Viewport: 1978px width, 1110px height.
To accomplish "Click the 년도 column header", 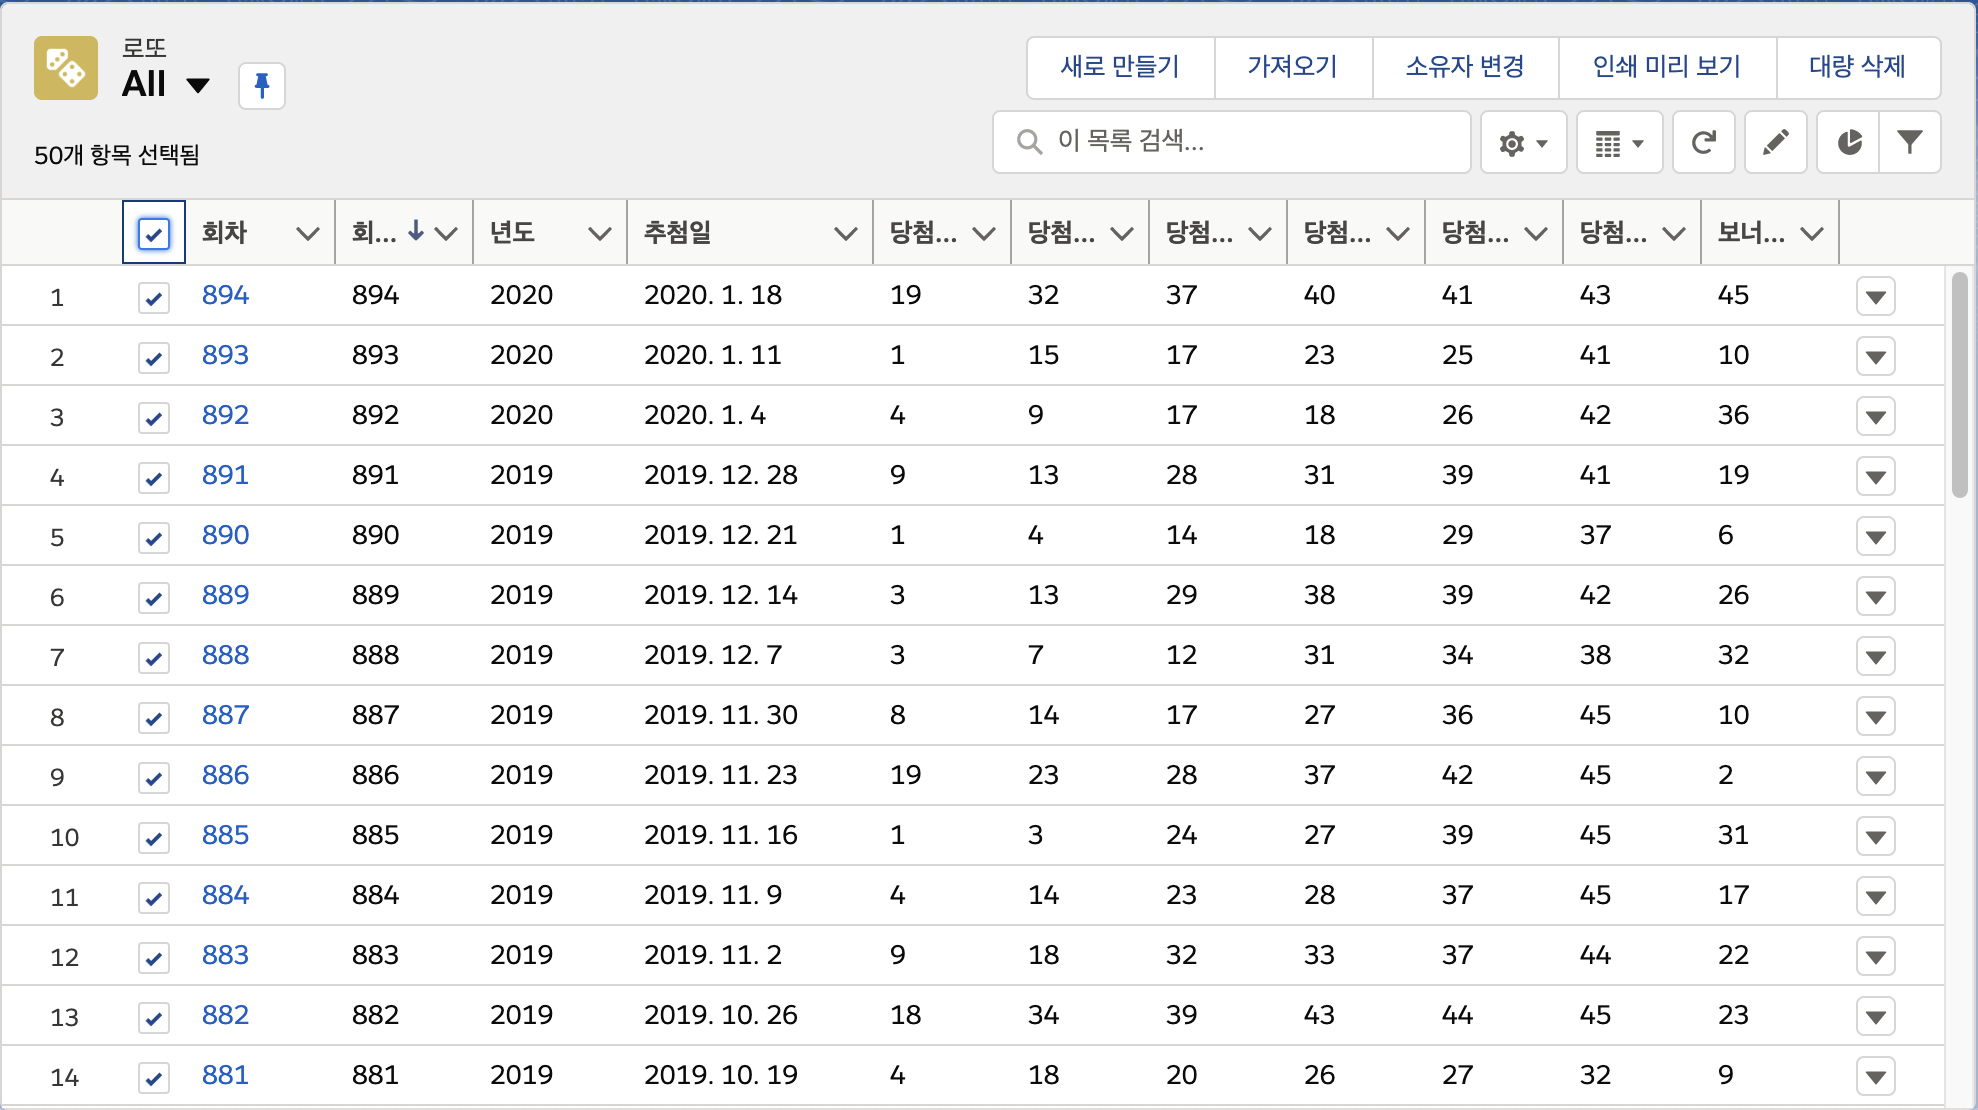I will [x=513, y=233].
